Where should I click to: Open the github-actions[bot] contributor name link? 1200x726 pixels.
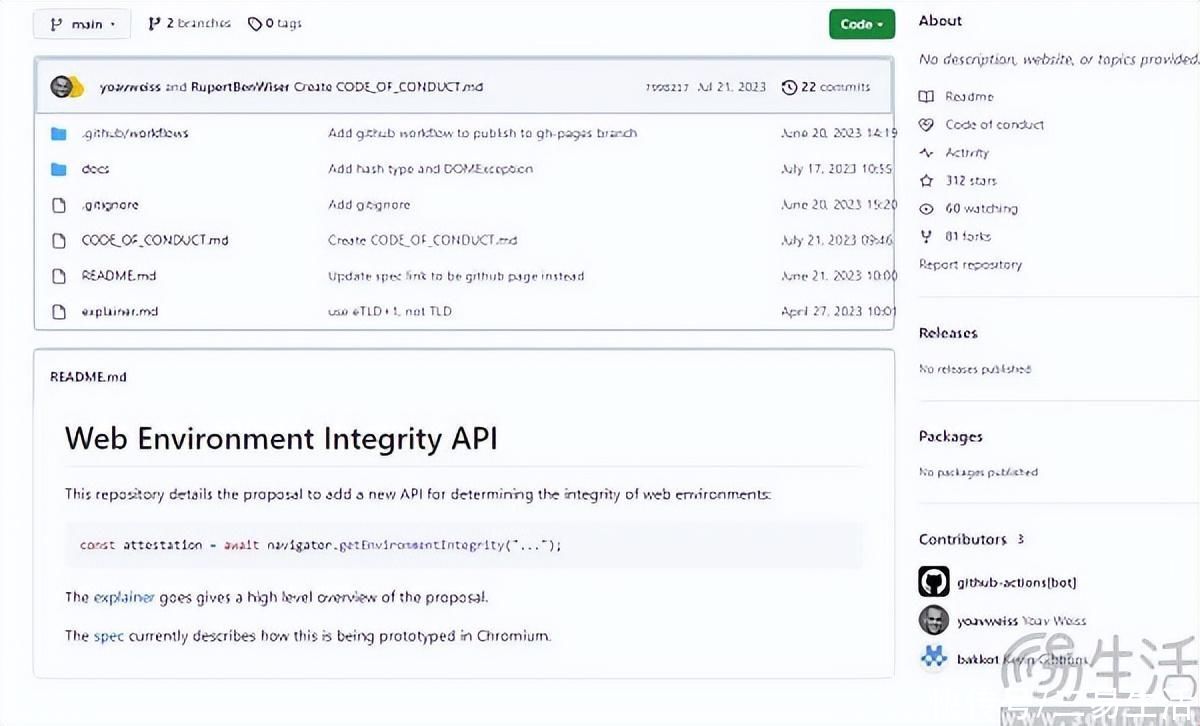tap(1017, 582)
